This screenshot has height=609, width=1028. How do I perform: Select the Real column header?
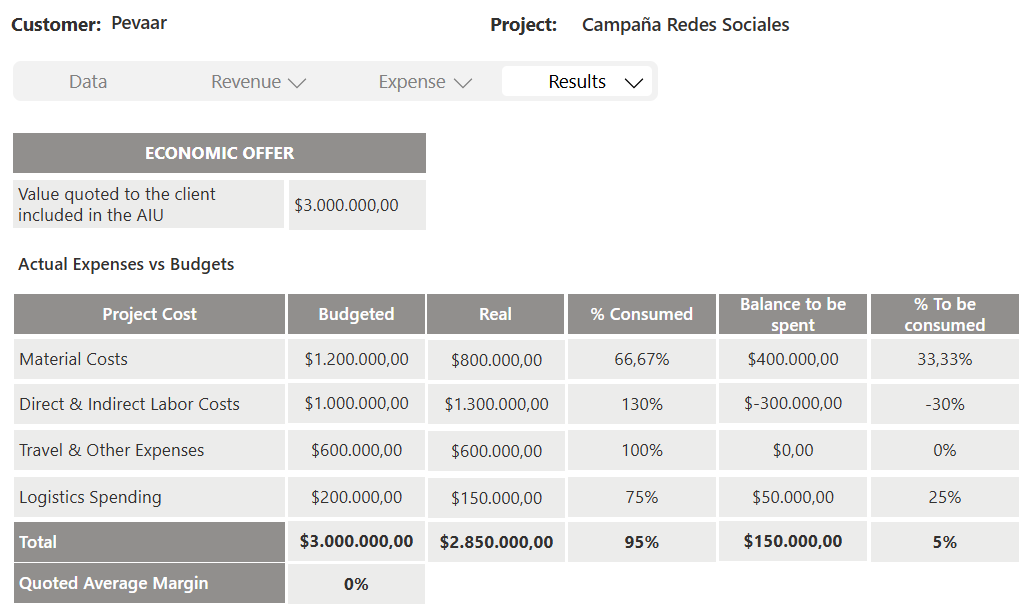pos(495,314)
